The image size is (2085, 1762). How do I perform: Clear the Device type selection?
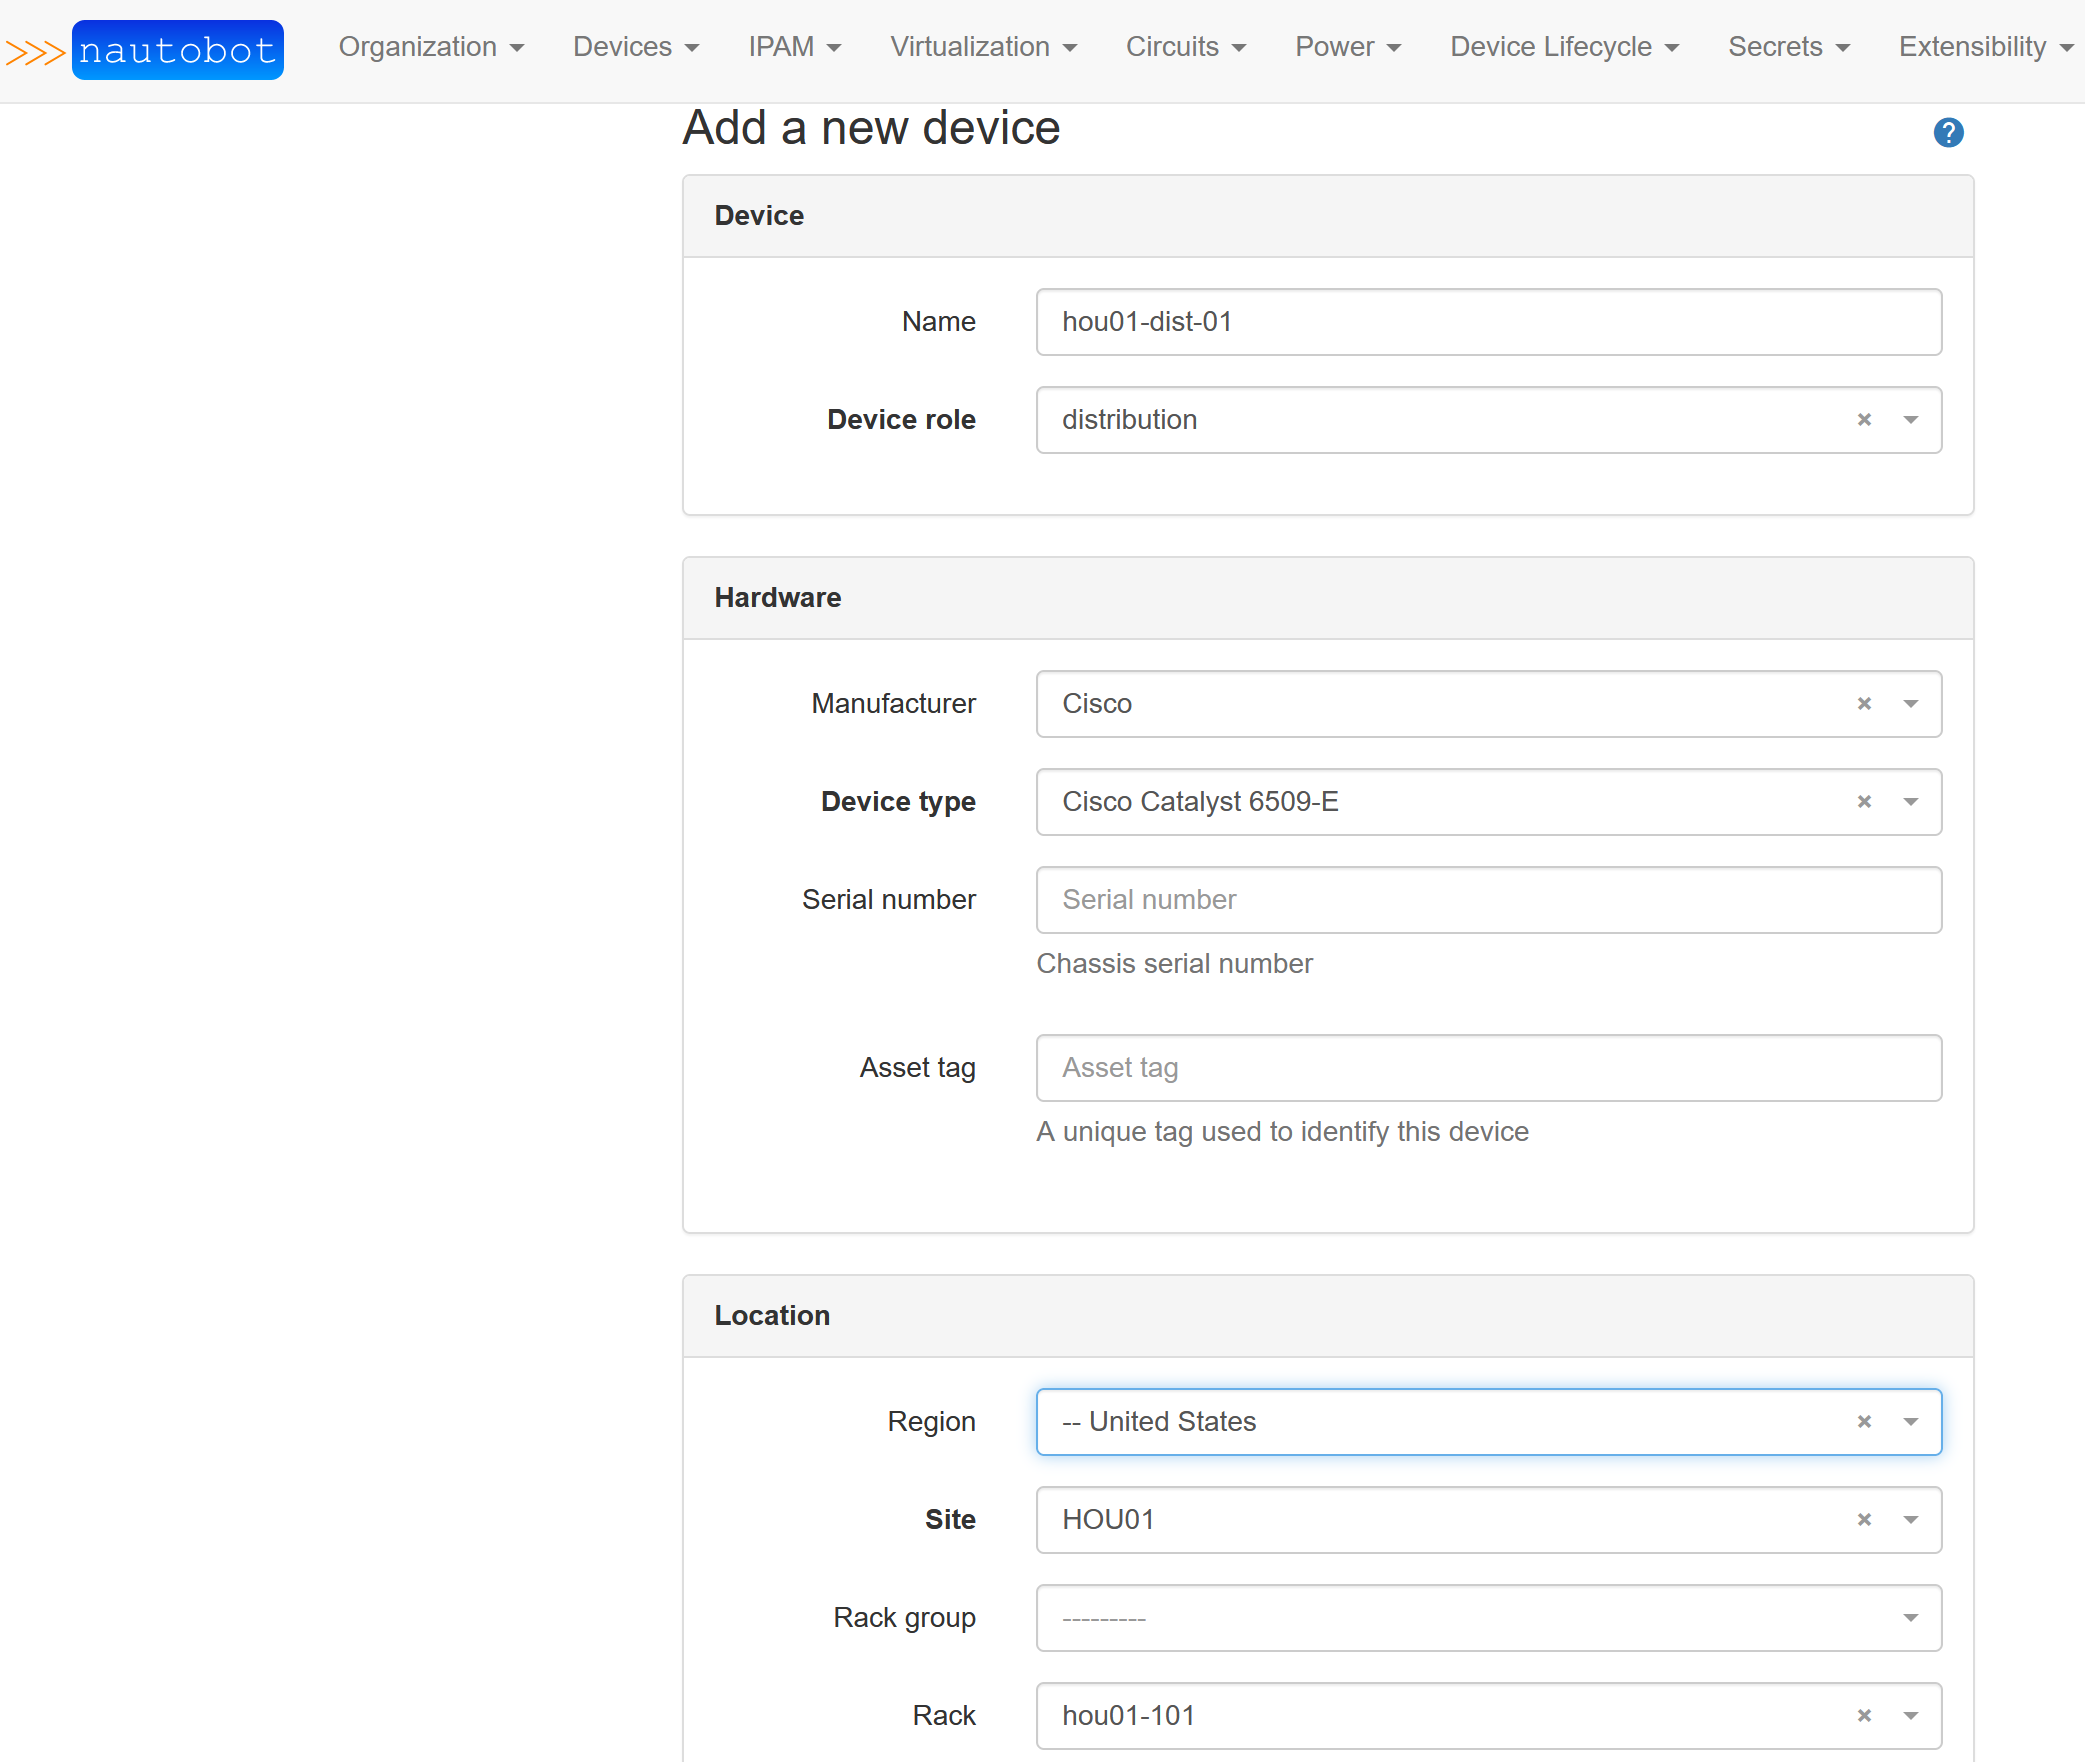1863,802
